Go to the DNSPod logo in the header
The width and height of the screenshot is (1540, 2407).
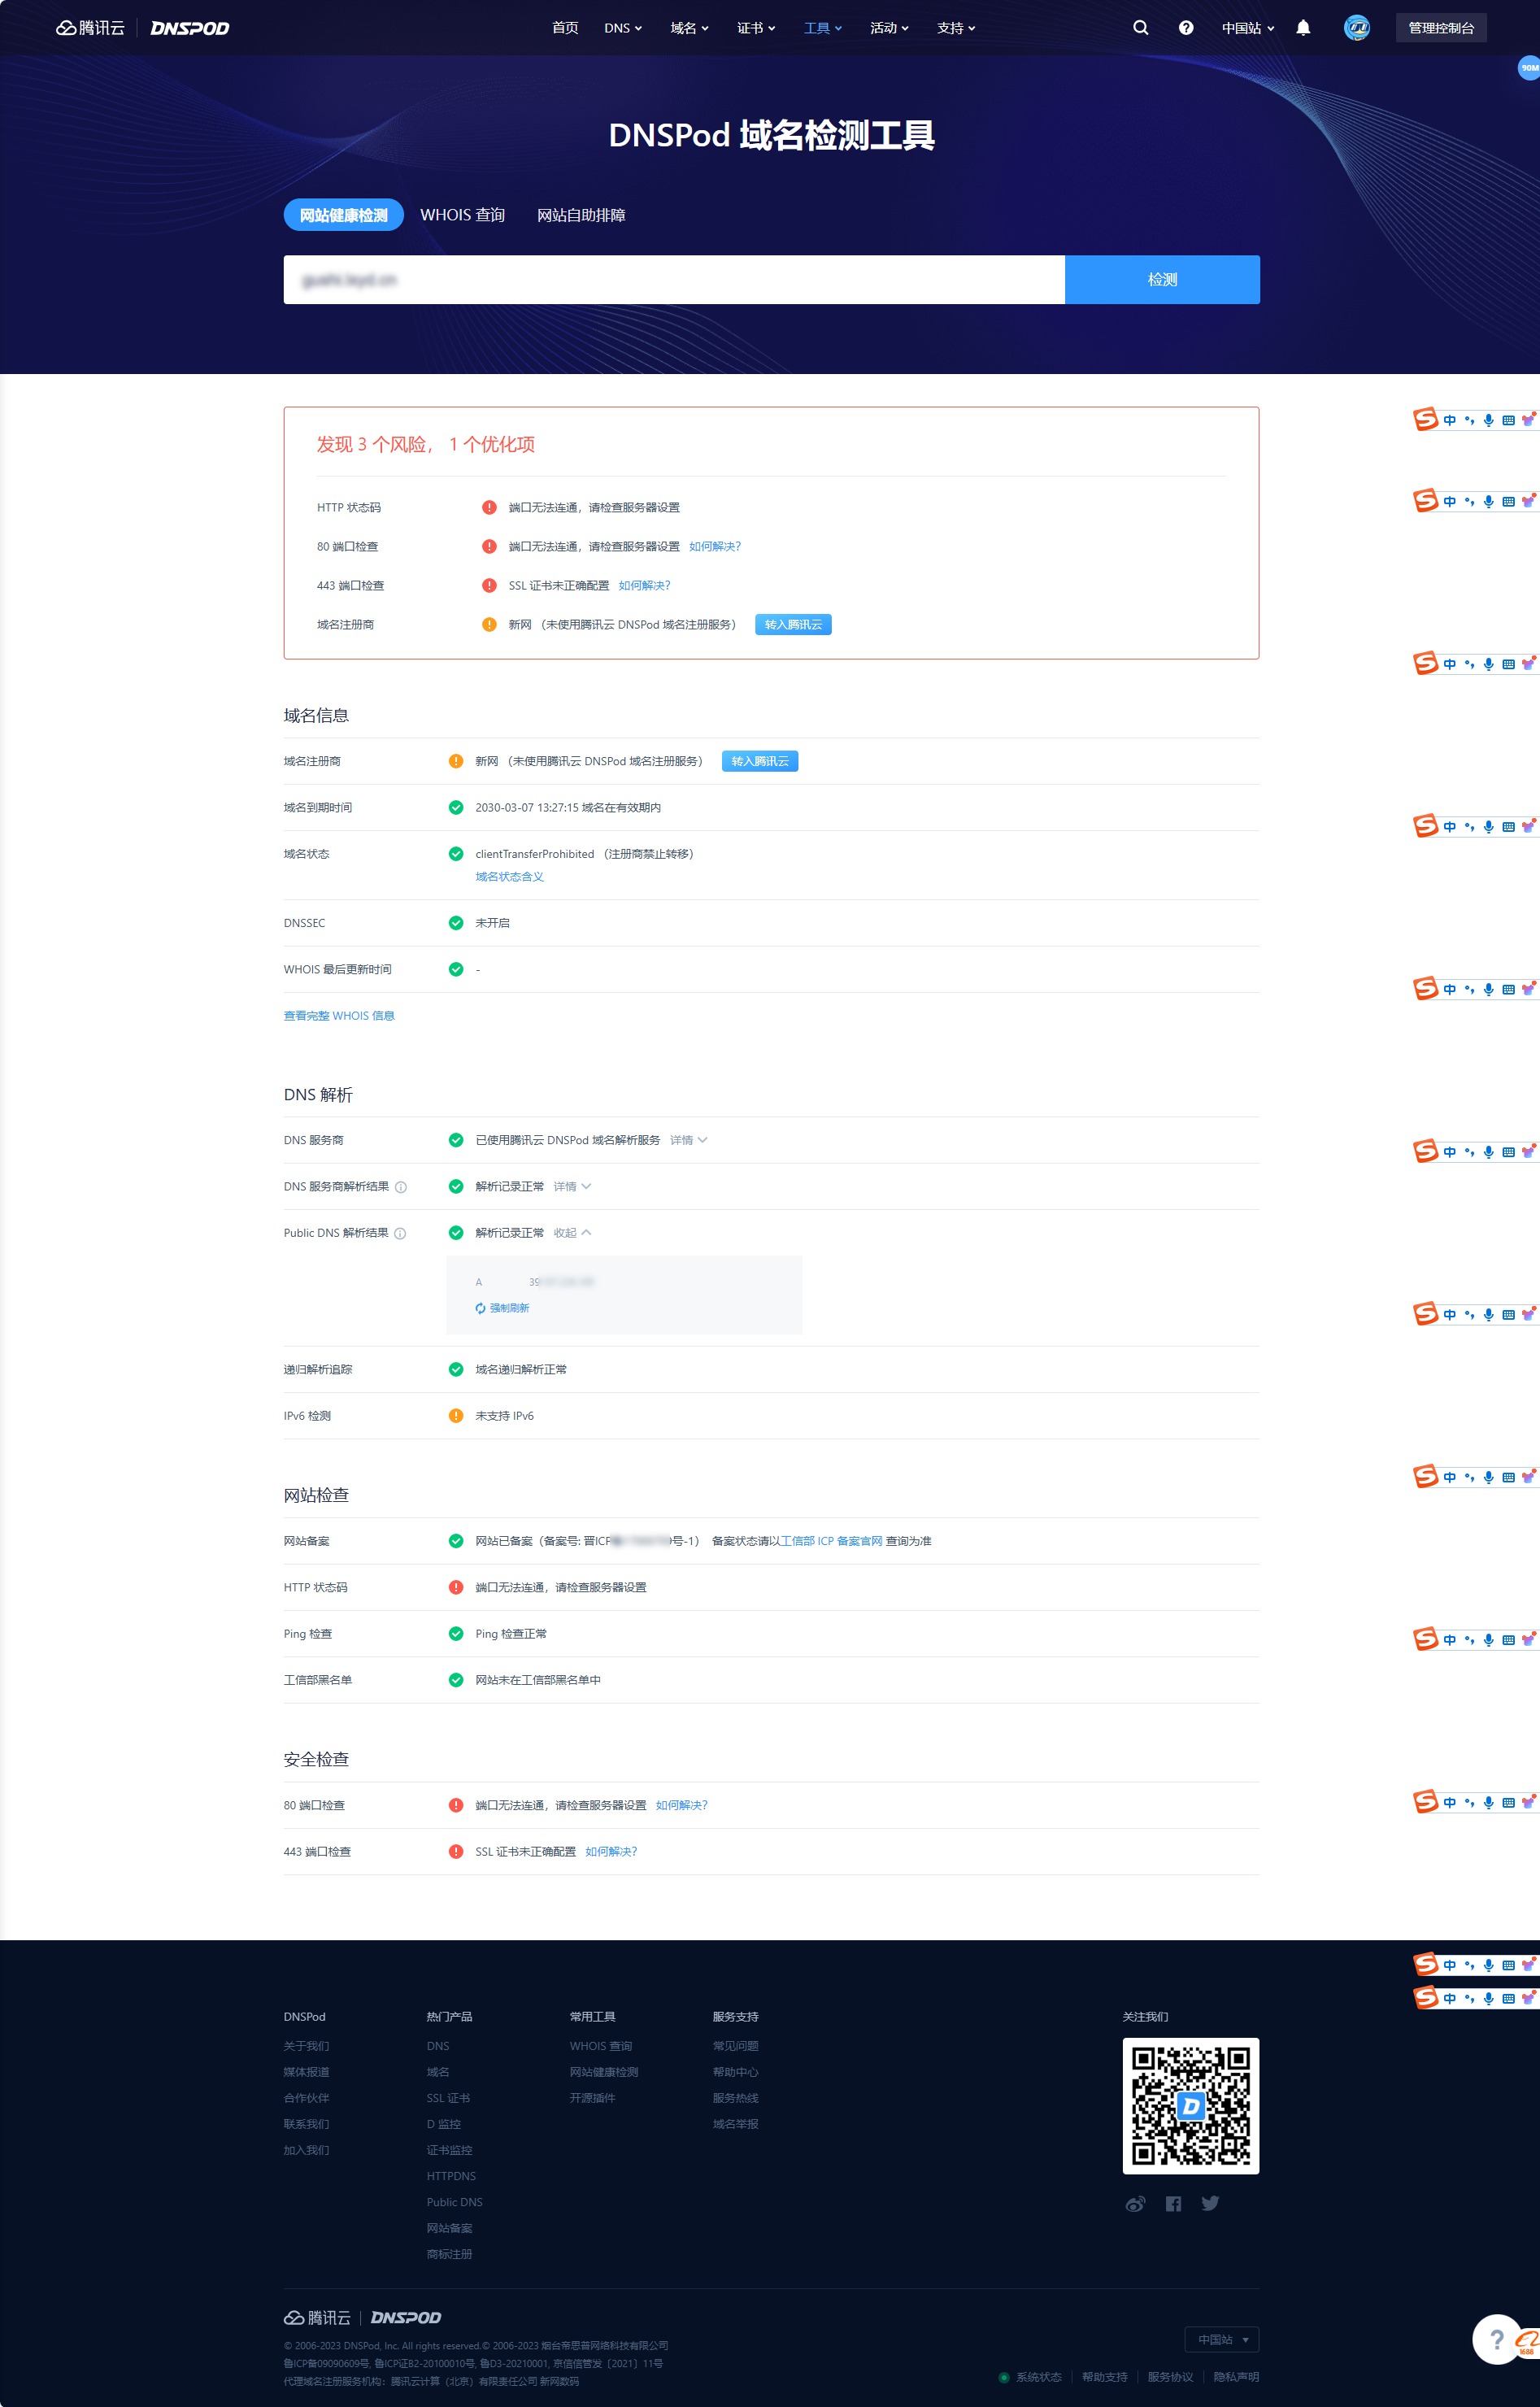pyautogui.click(x=190, y=28)
